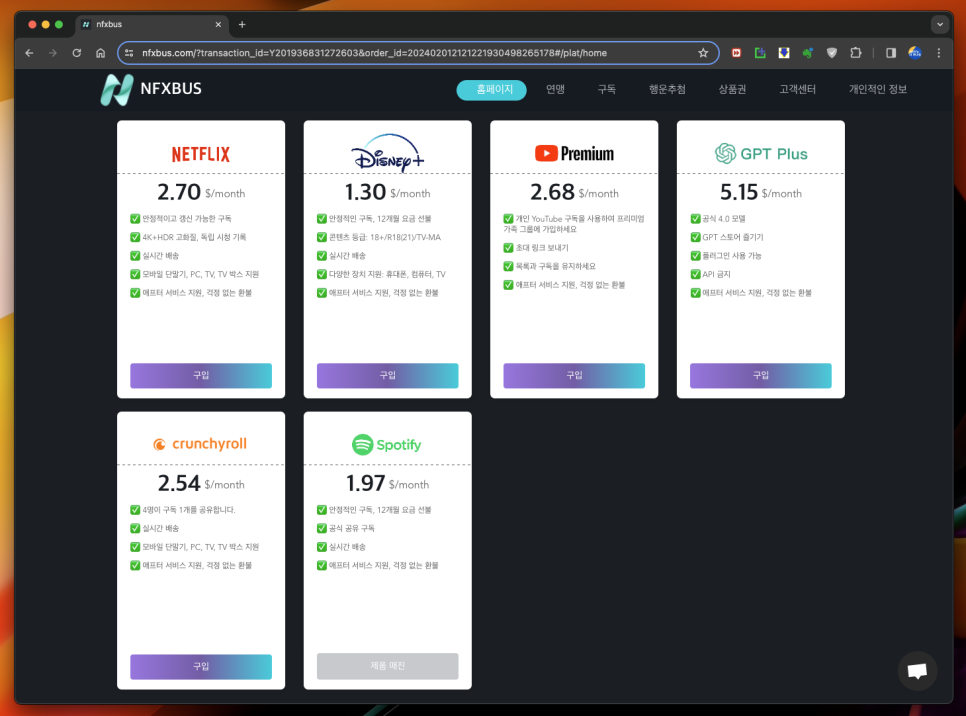Click the browser forward arrow
Viewport: 966px width, 716px height.
coord(53,53)
